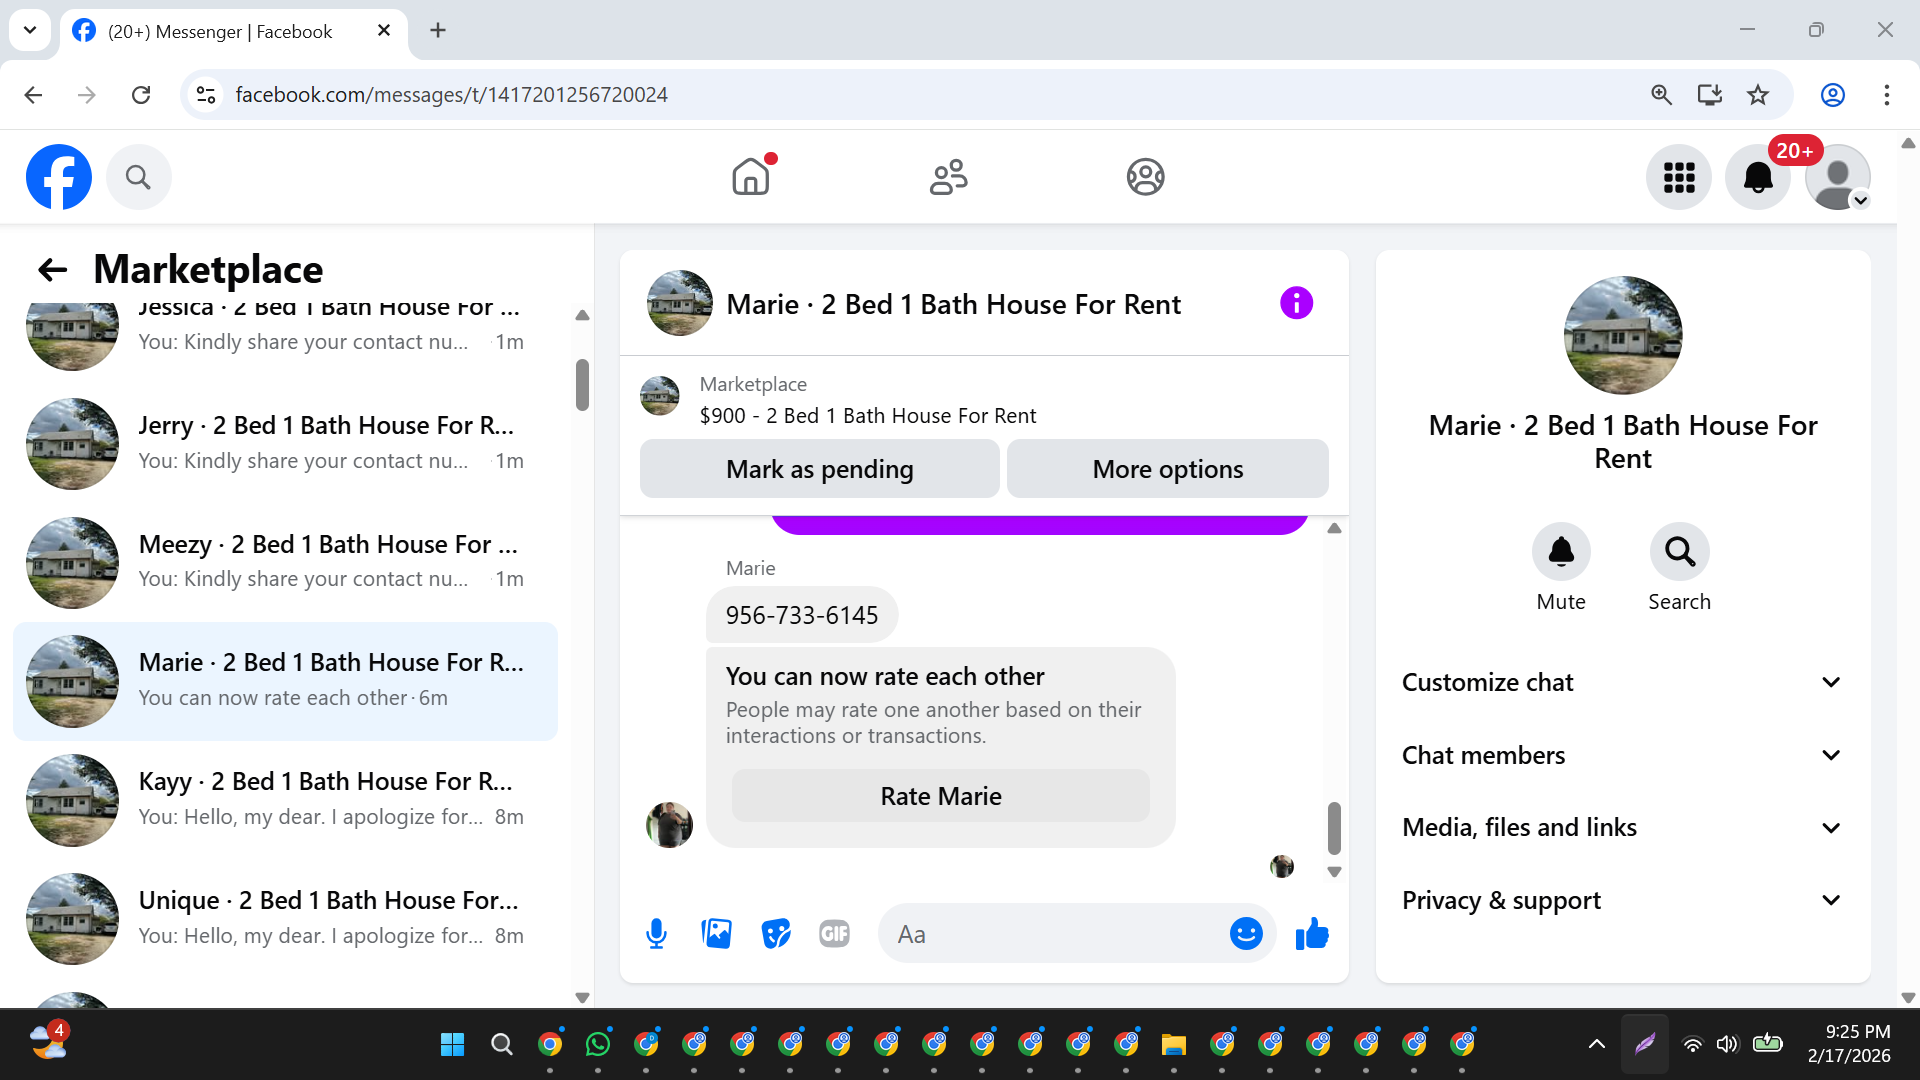
Task: Open the emoji picker in the message box
Action: click(1245, 934)
